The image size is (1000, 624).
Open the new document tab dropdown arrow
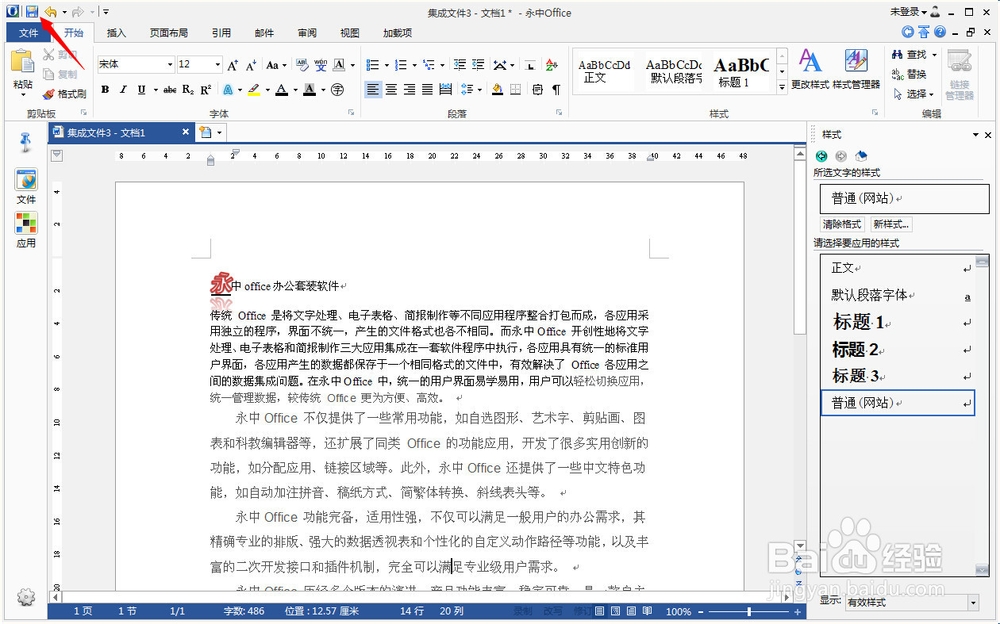pos(219,133)
